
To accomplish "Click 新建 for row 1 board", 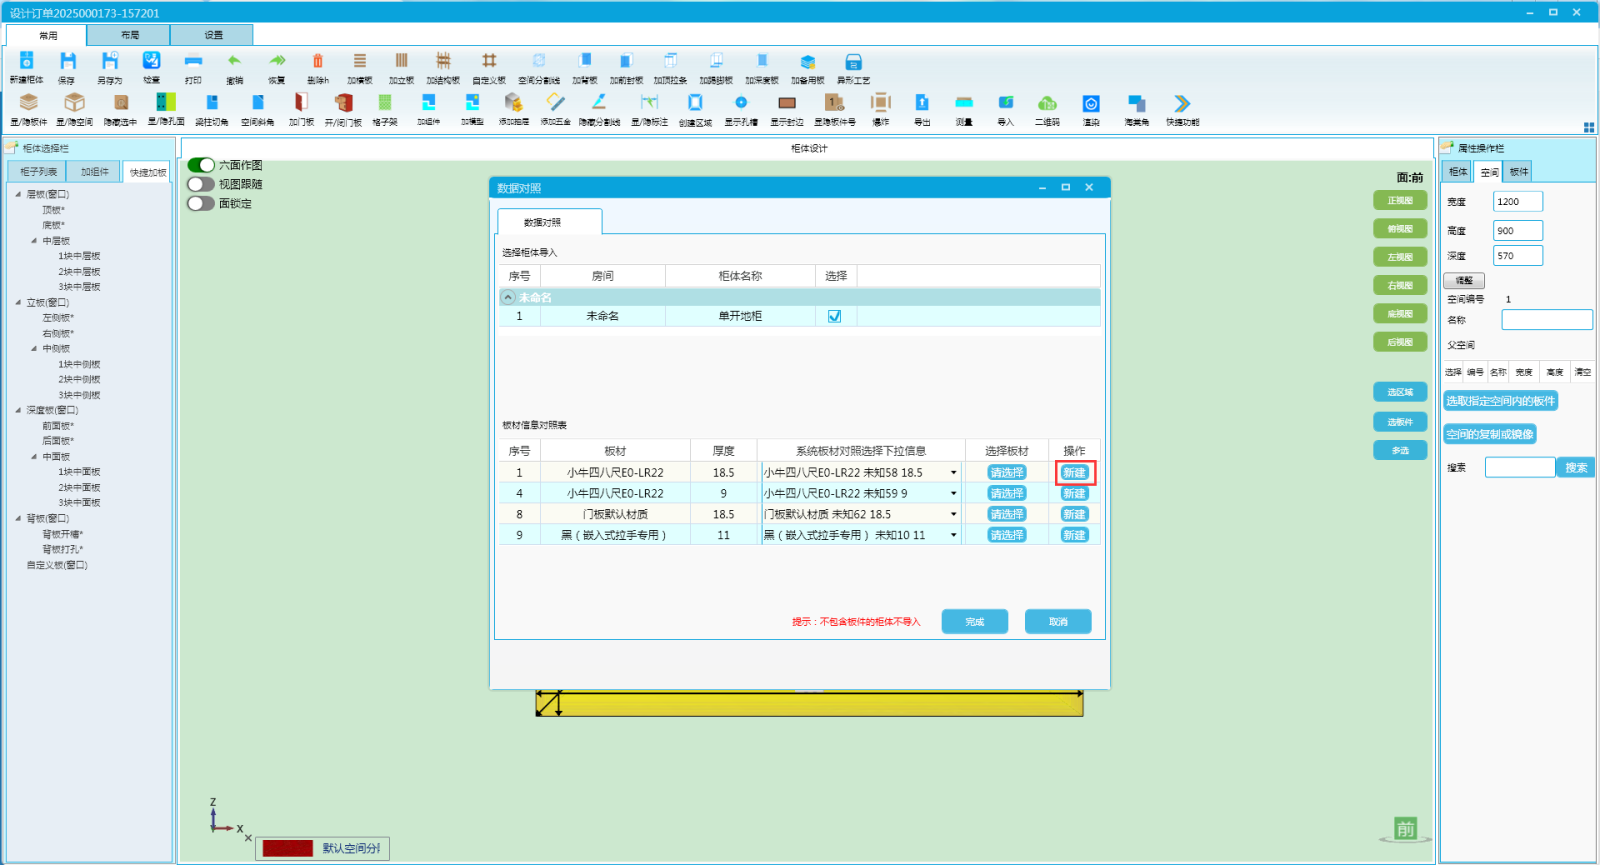I will coord(1075,473).
